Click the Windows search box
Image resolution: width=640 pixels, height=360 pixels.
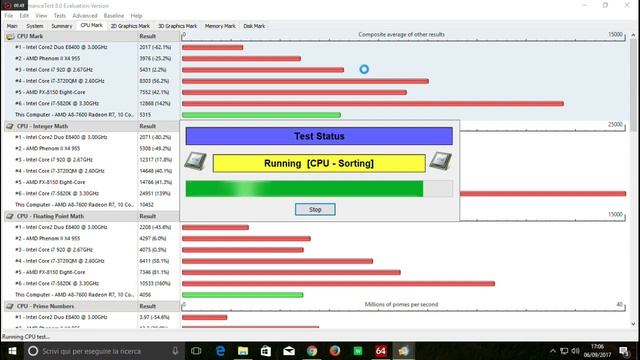pyautogui.click(x=104, y=351)
